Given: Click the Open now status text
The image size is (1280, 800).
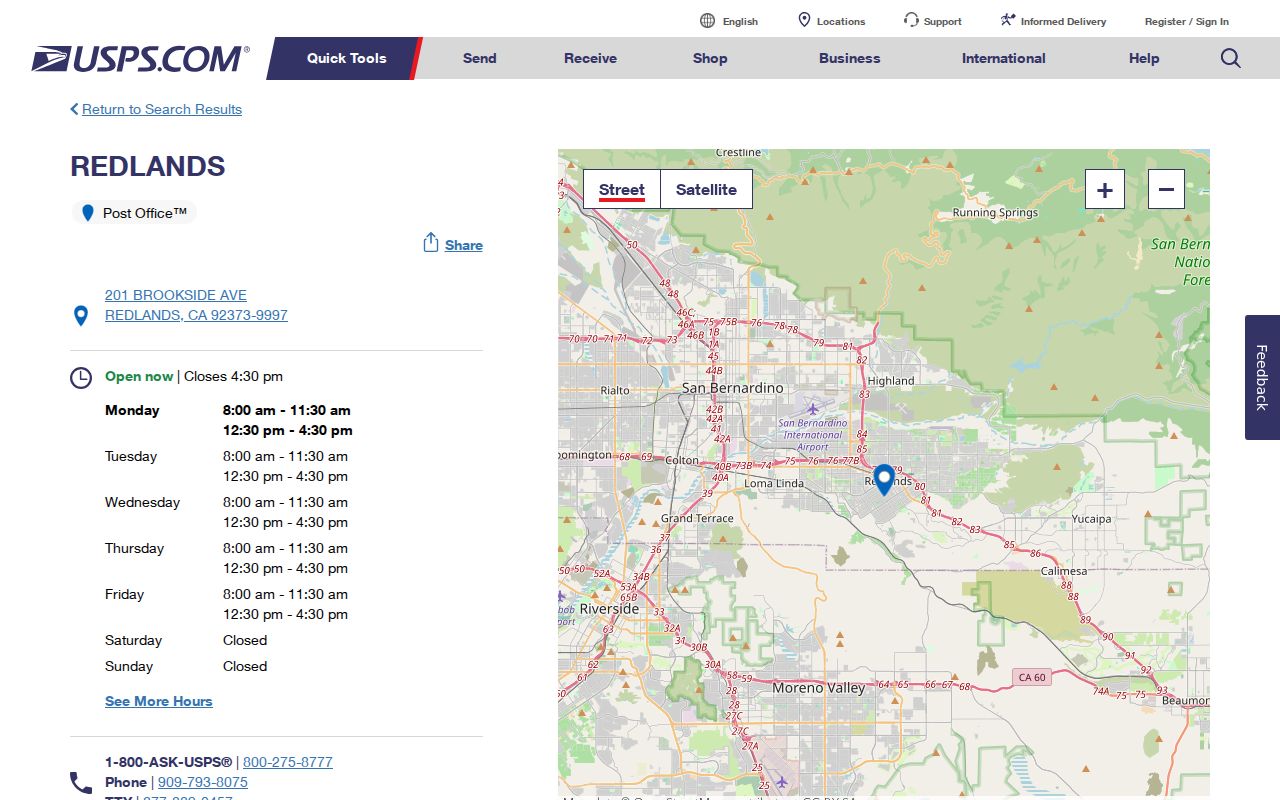Looking at the screenshot, I should (139, 376).
